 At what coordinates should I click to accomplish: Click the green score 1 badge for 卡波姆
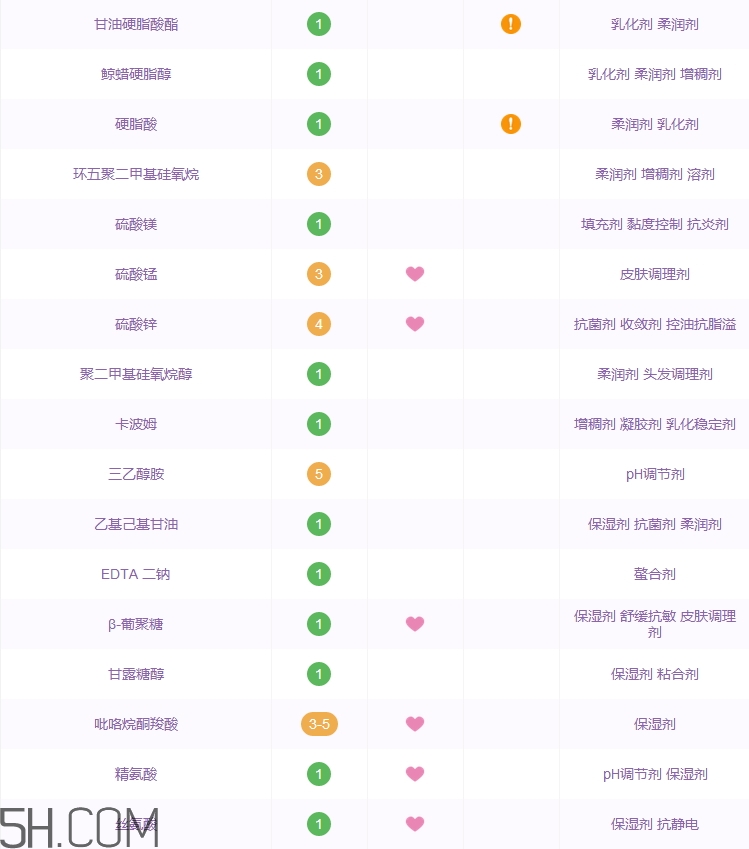click(x=319, y=424)
